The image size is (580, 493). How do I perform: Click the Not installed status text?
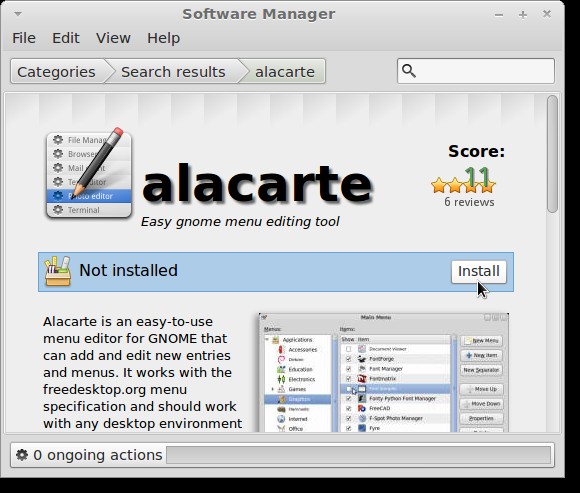pyautogui.click(x=128, y=270)
